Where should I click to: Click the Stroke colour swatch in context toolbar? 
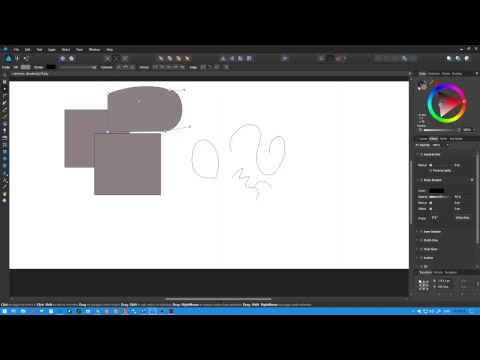[51, 67]
